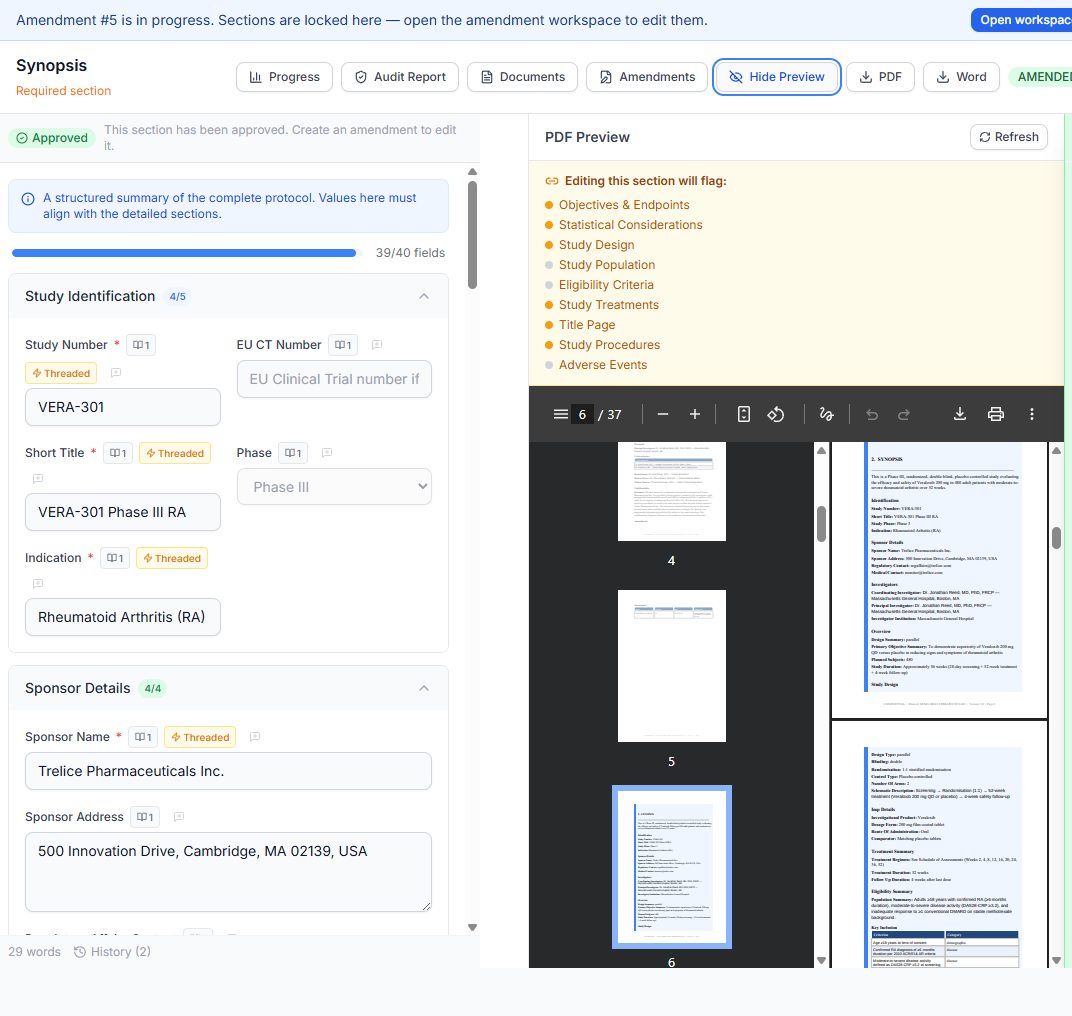The width and height of the screenshot is (1072, 1016).
Task: Open Study Procedures flagged section
Action: tap(609, 345)
